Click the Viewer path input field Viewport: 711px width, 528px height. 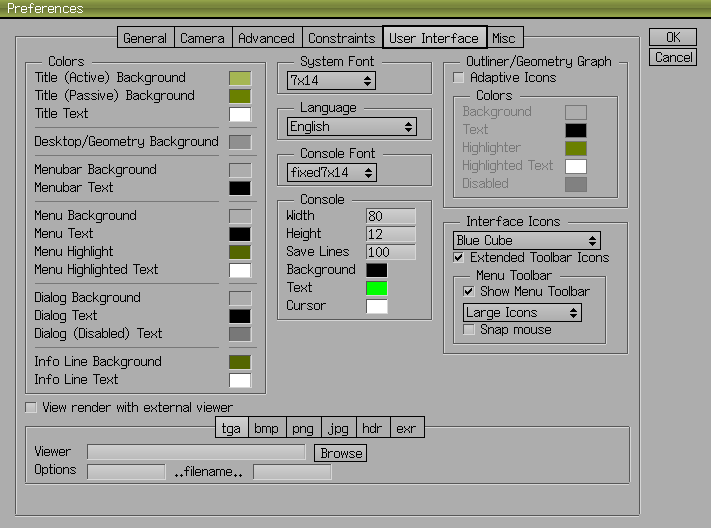[x=196, y=452]
